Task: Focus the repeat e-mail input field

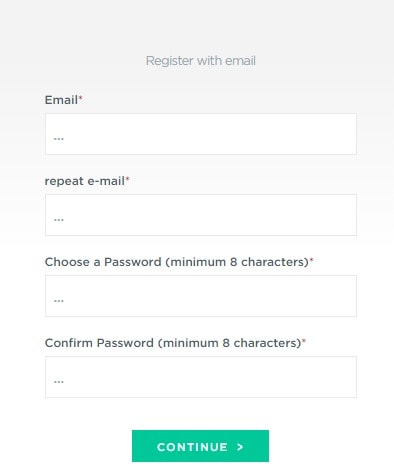Action: (x=201, y=215)
